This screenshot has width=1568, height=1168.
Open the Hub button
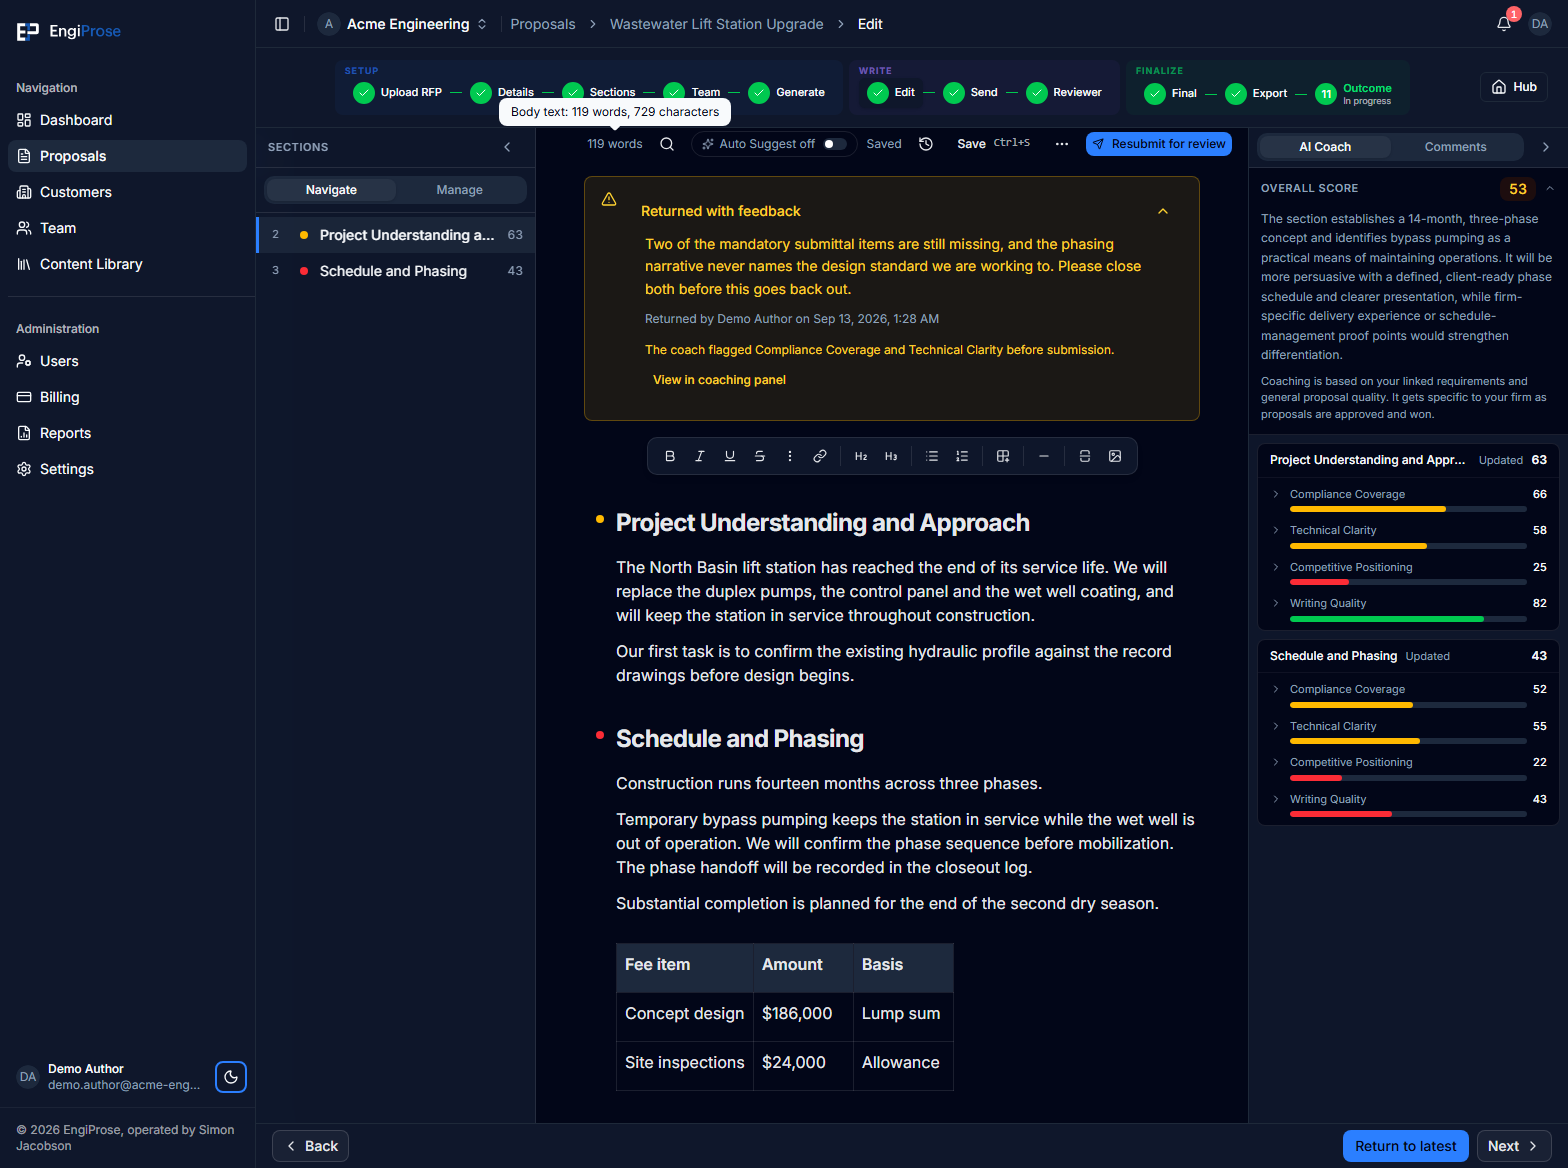coord(1514,87)
